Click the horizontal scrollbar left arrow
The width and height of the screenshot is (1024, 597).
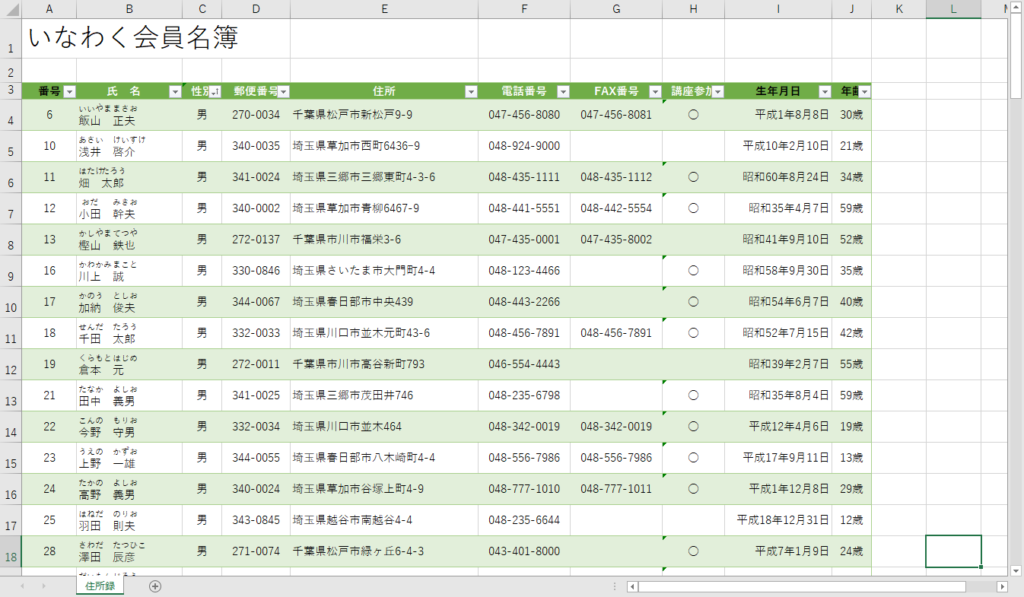click(x=632, y=586)
